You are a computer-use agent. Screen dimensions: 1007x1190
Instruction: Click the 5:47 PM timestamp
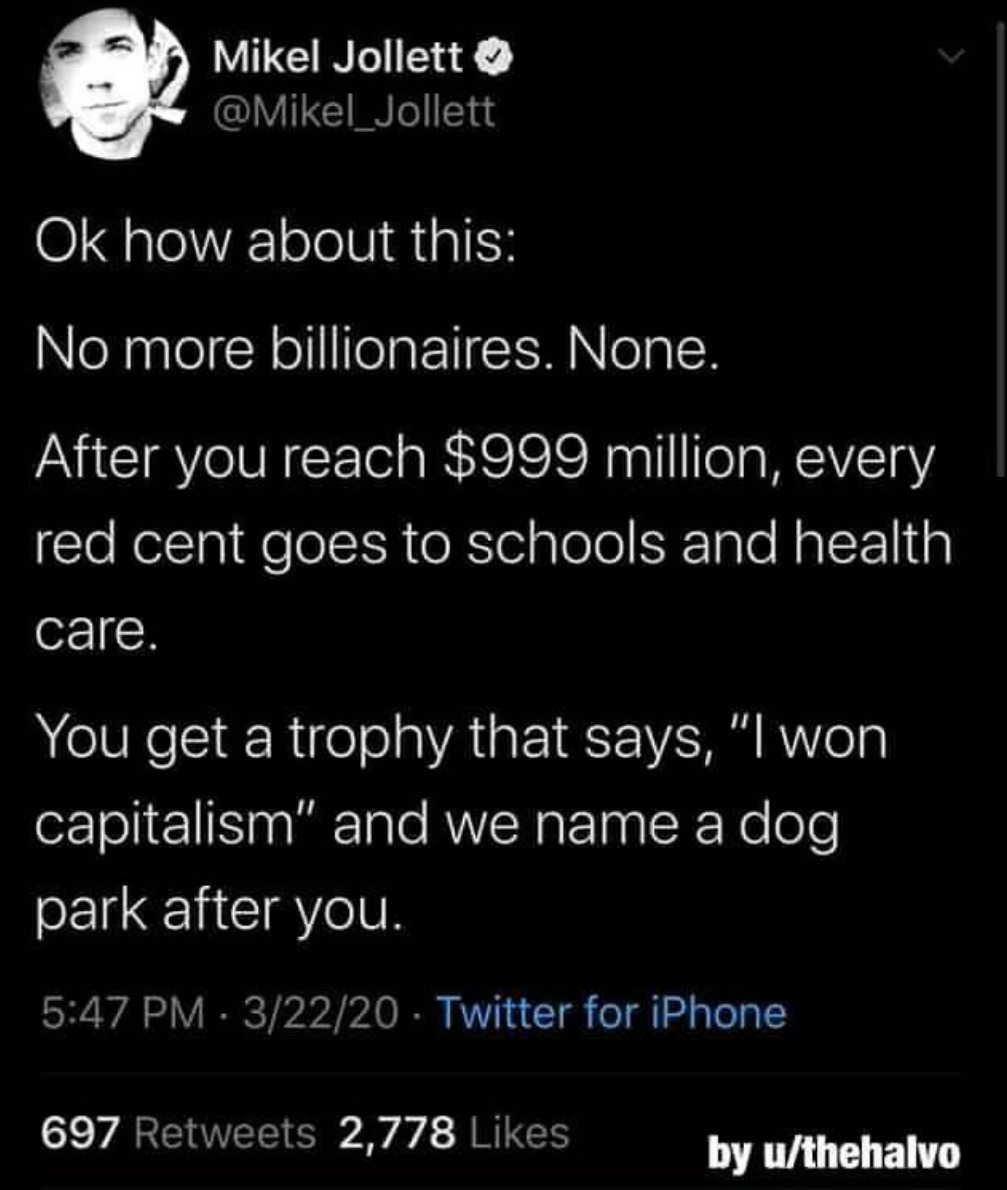click(124, 1014)
